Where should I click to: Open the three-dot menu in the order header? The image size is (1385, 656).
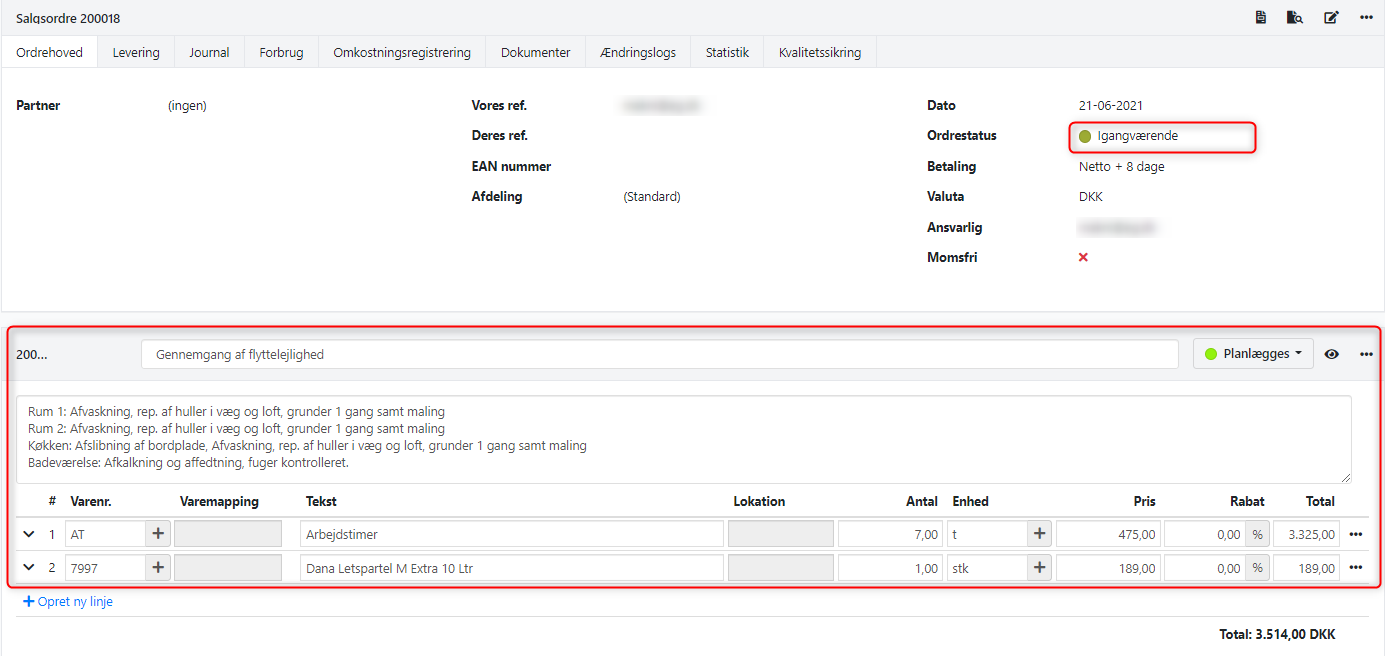1366,18
